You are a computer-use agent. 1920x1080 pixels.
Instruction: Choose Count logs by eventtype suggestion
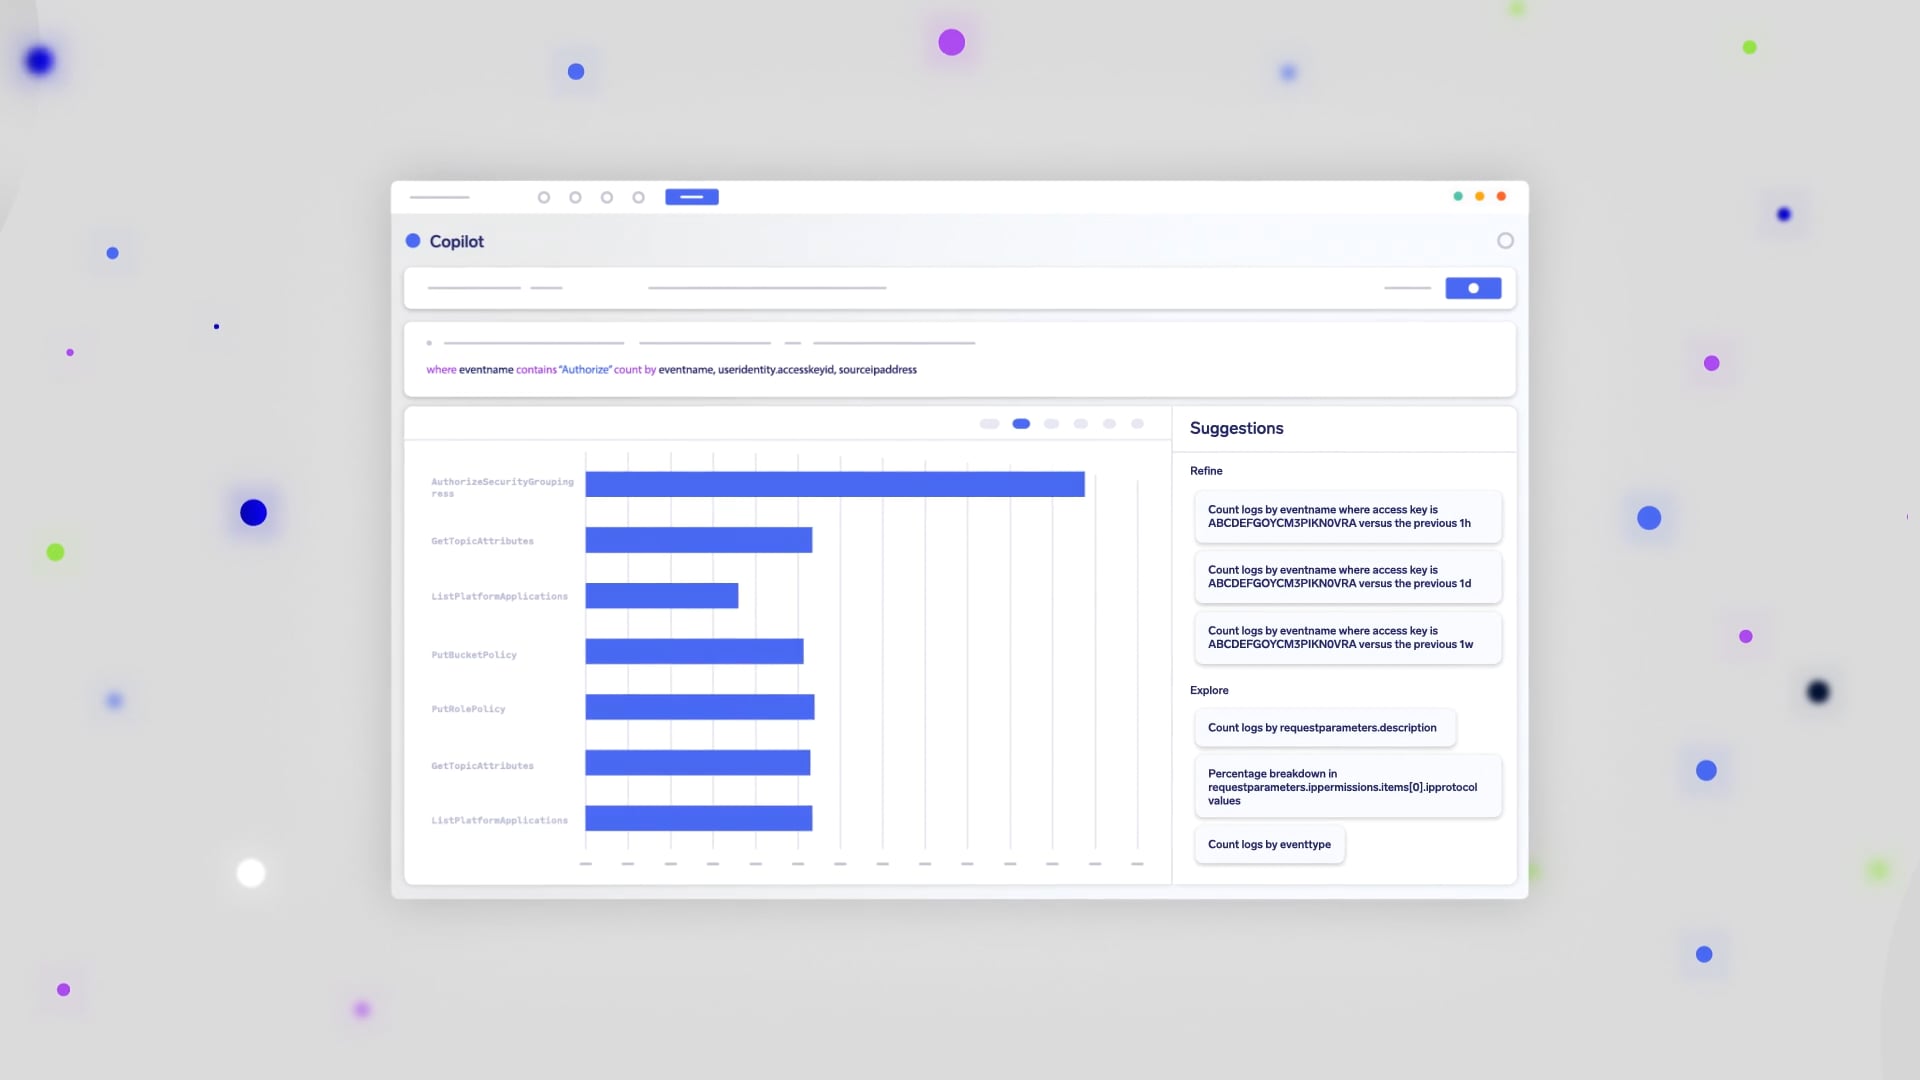[1269, 845]
